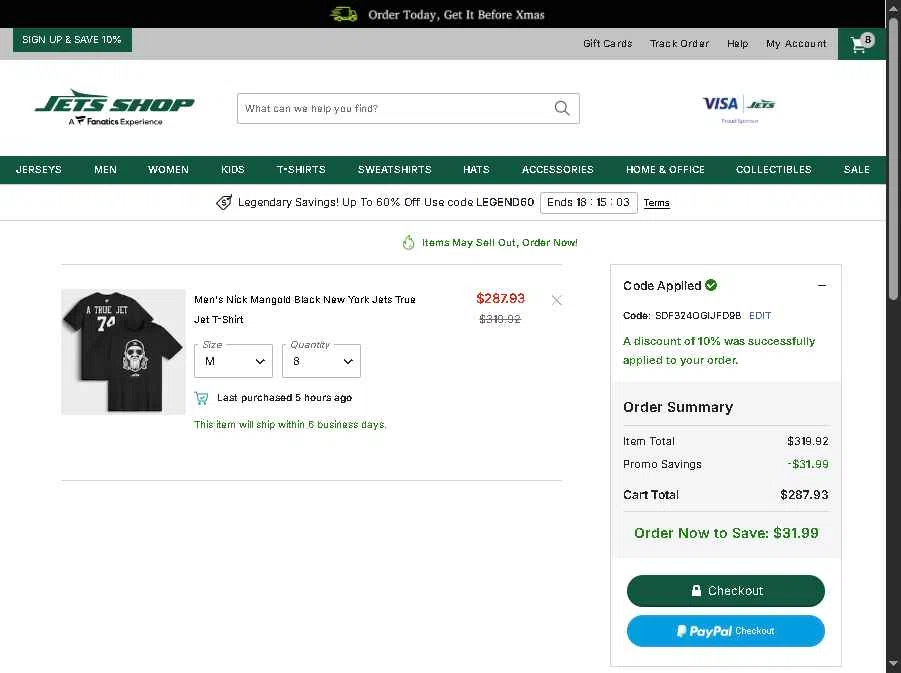
Task: Open the Nick Mangold T-Shirt product title
Action: tap(305, 309)
